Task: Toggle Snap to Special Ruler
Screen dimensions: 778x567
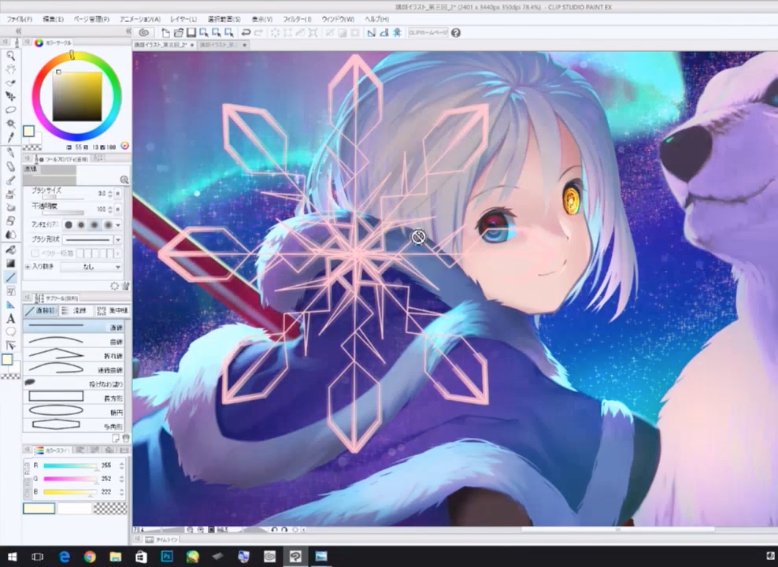Action: pos(384,33)
